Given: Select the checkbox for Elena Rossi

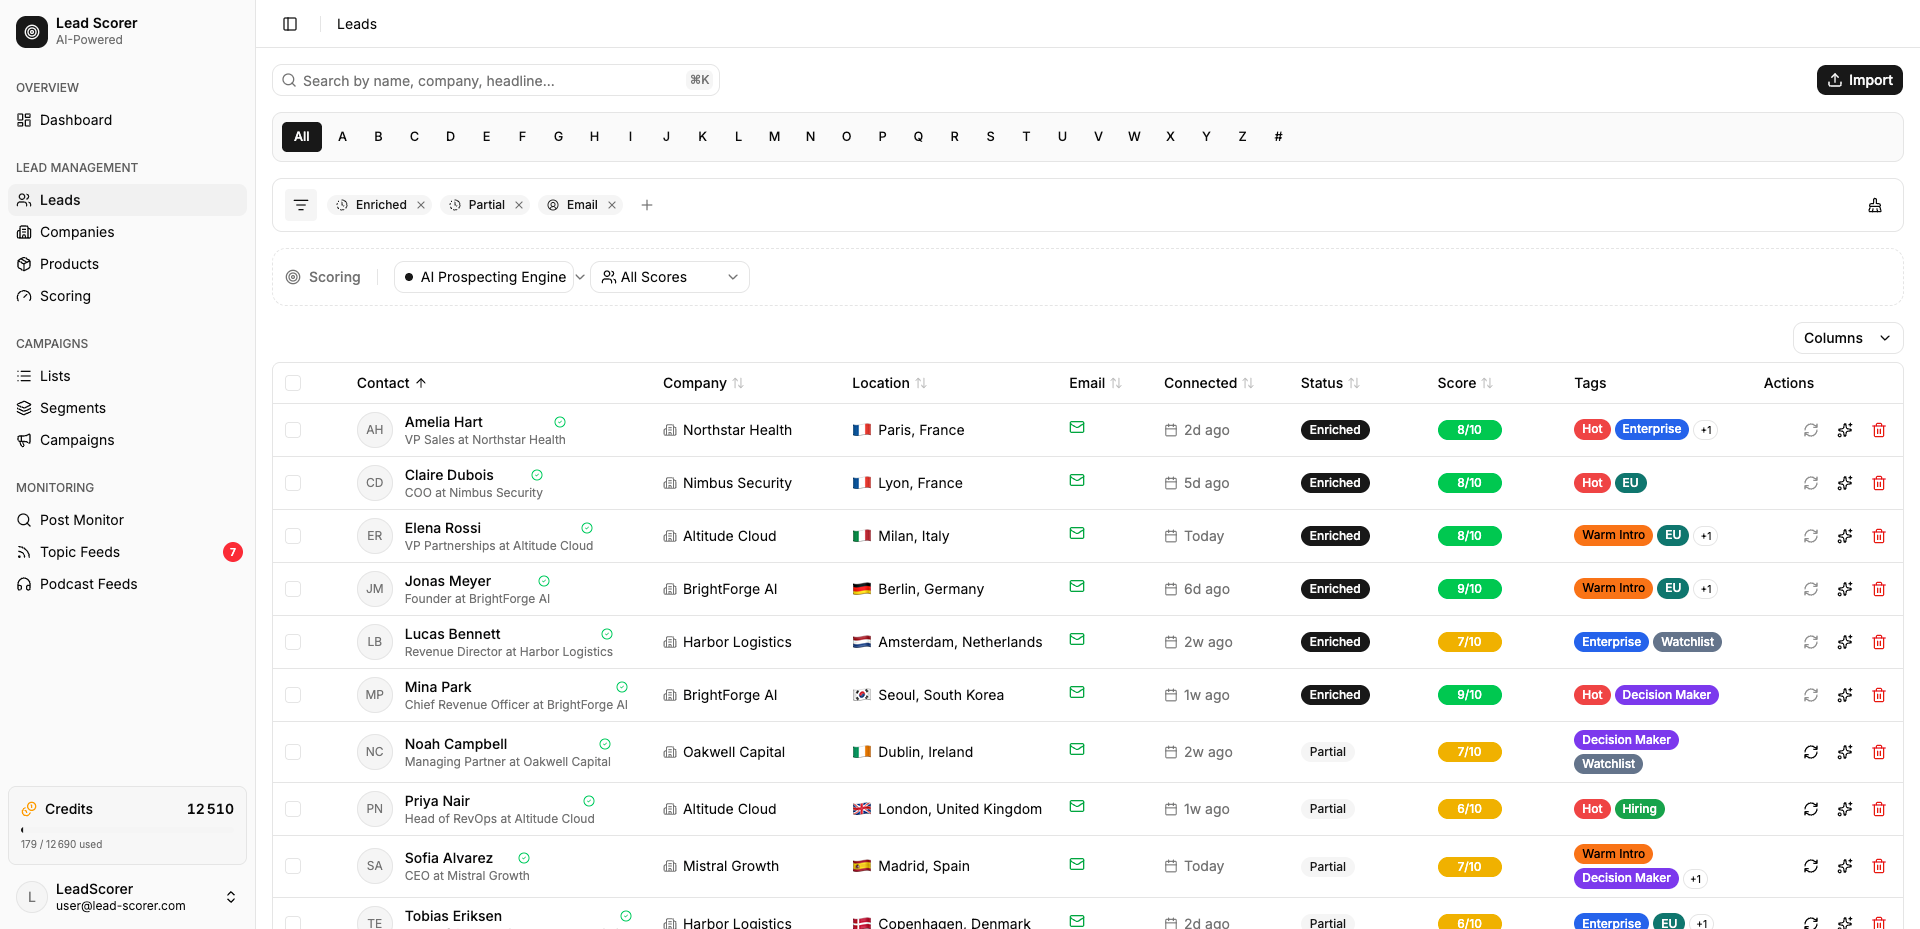Looking at the screenshot, I should pyautogui.click(x=293, y=536).
